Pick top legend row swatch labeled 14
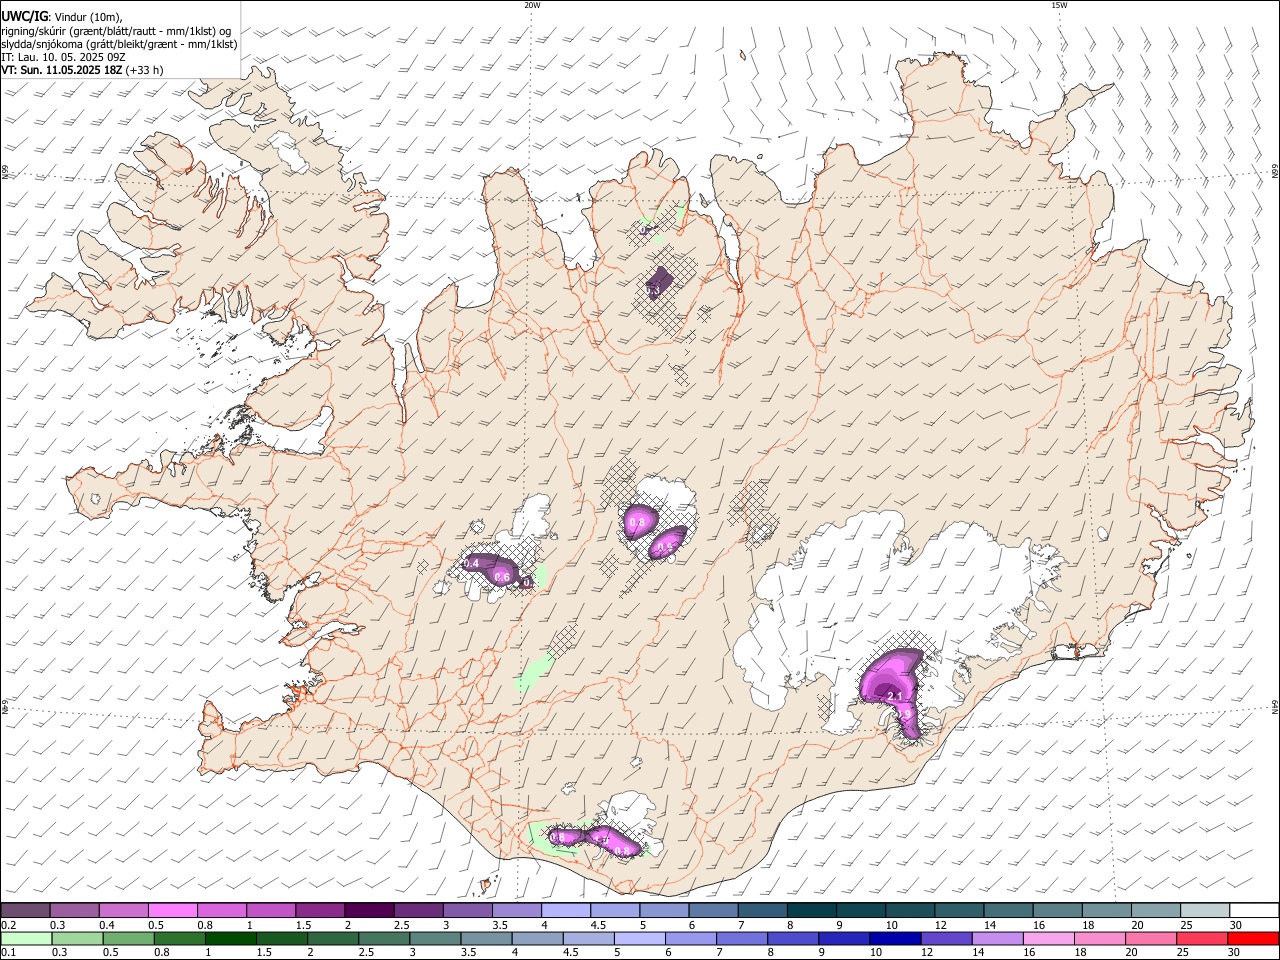Screen dimensions: 1280x960 point(1007,910)
